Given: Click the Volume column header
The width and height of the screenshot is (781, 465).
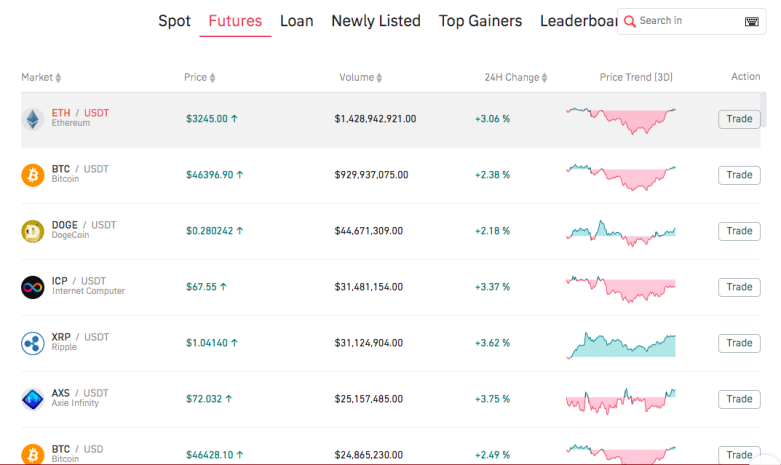Looking at the screenshot, I should pyautogui.click(x=357, y=78).
